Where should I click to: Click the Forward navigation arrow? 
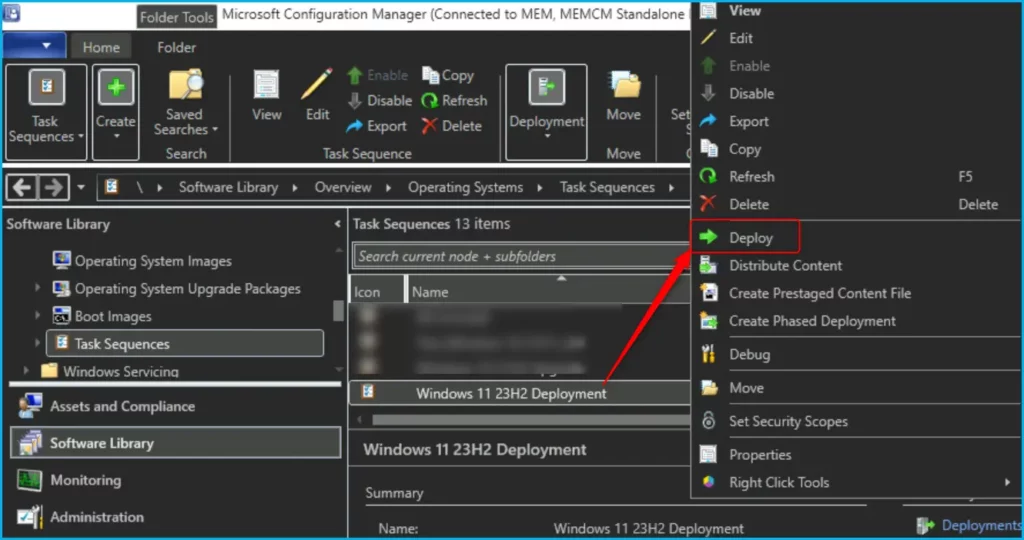(54, 187)
